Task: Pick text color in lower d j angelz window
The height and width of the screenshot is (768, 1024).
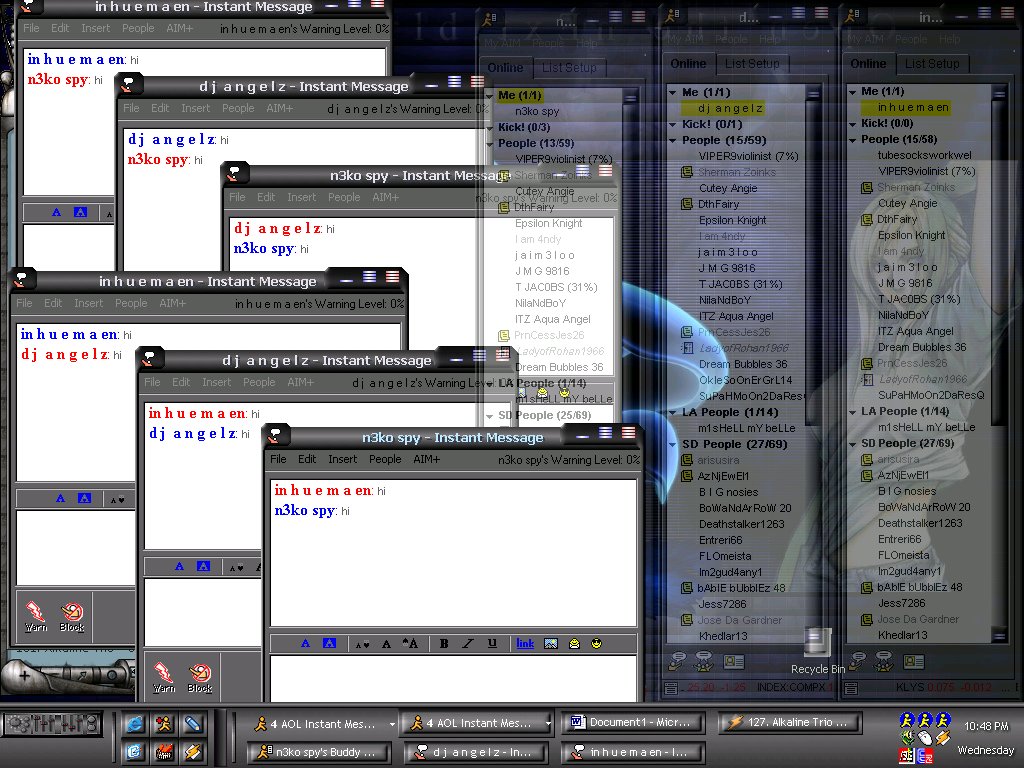Action: point(179,567)
